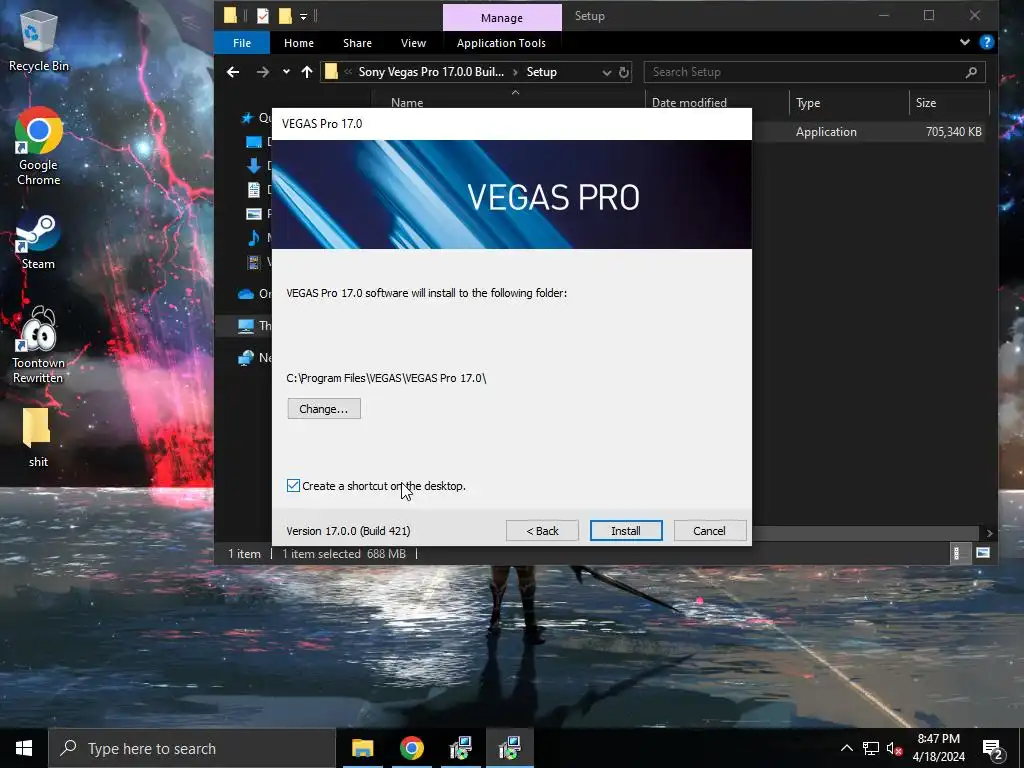Select the Downloads arrow icon in sidebar
Screen dimensions: 1024x768
coord(254,166)
